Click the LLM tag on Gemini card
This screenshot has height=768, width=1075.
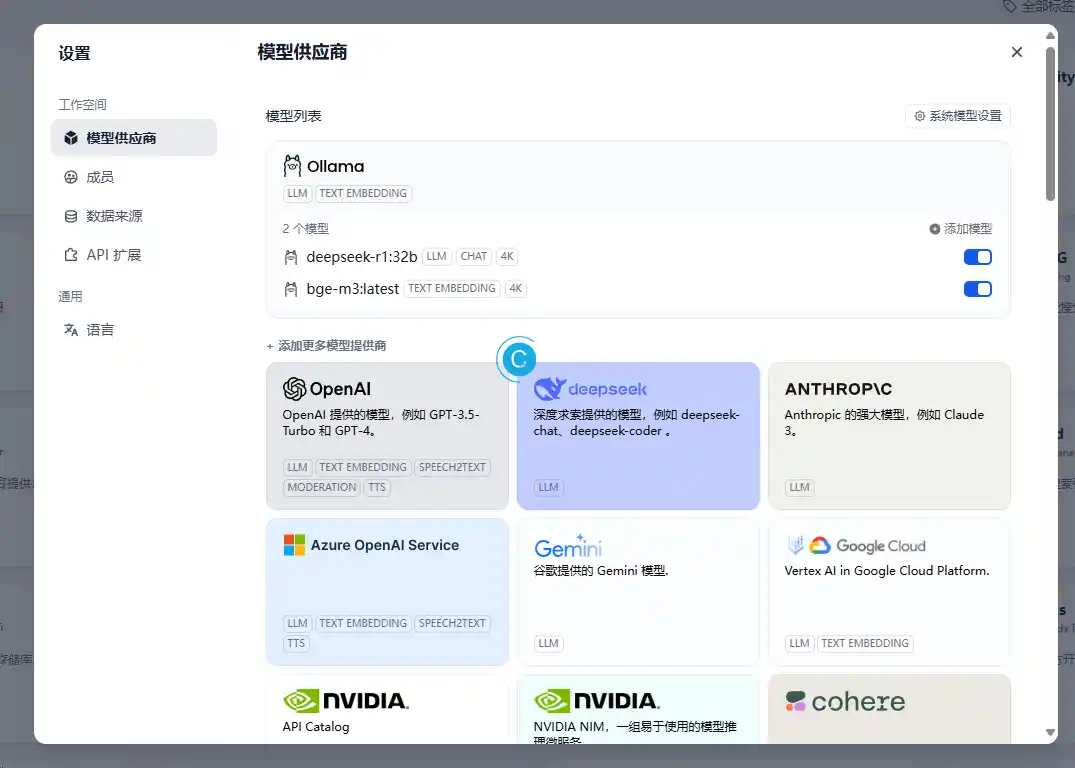tap(548, 644)
